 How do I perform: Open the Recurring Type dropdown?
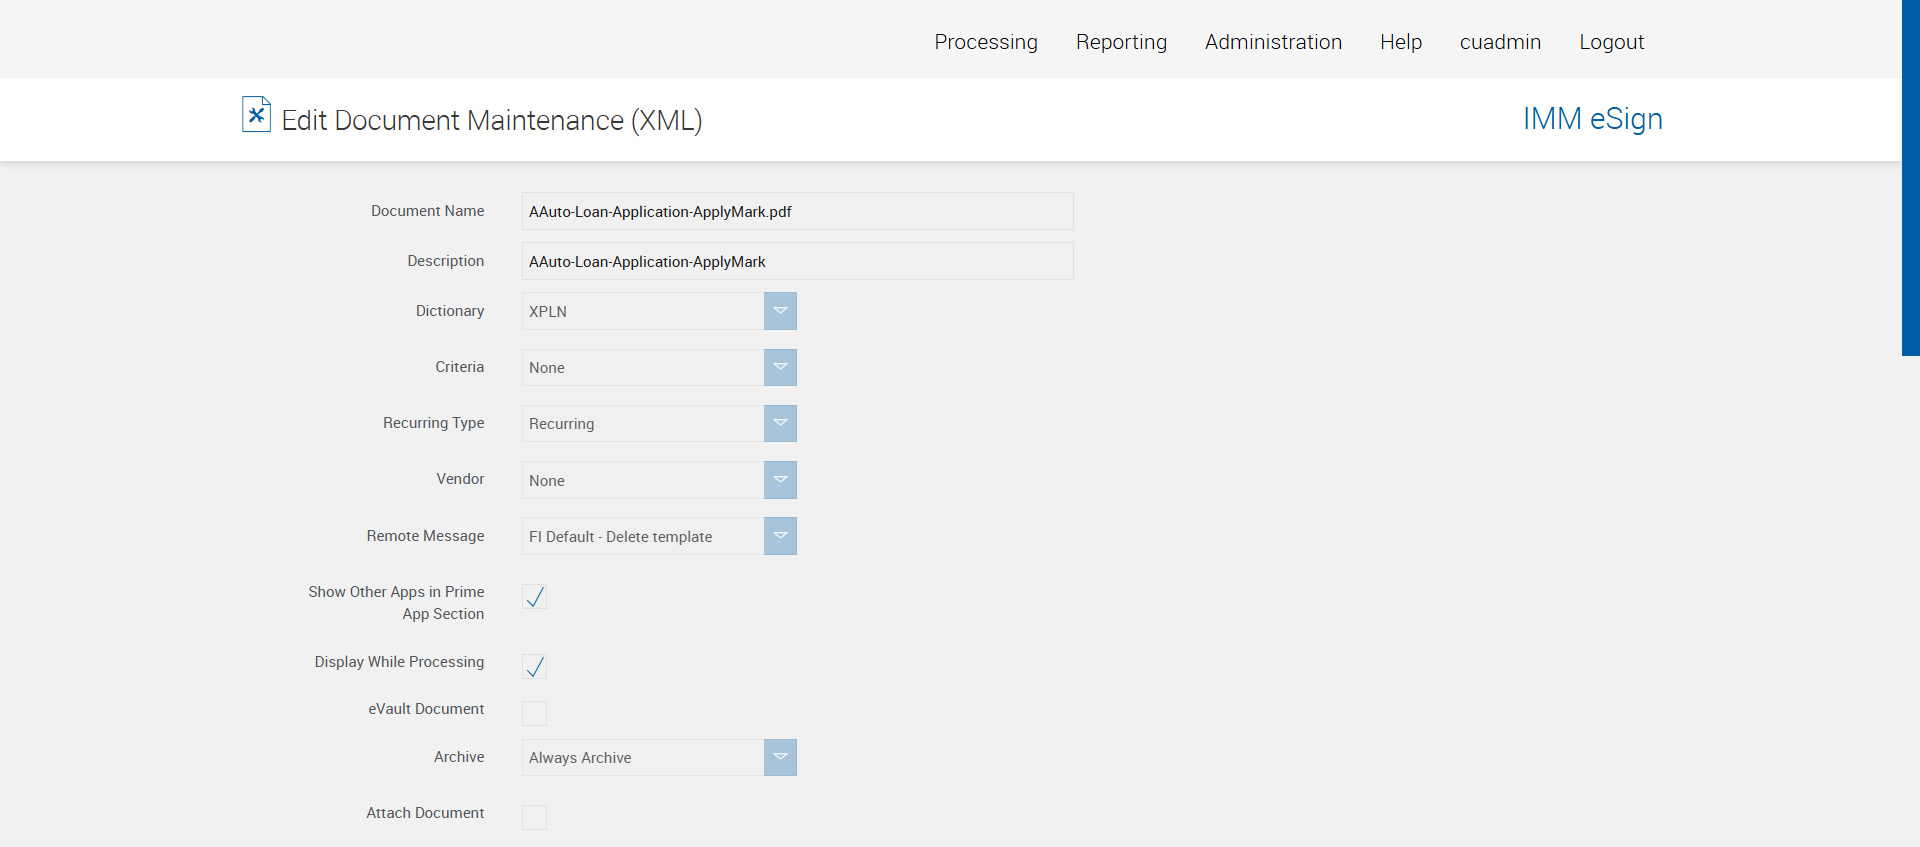pyautogui.click(x=780, y=423)
